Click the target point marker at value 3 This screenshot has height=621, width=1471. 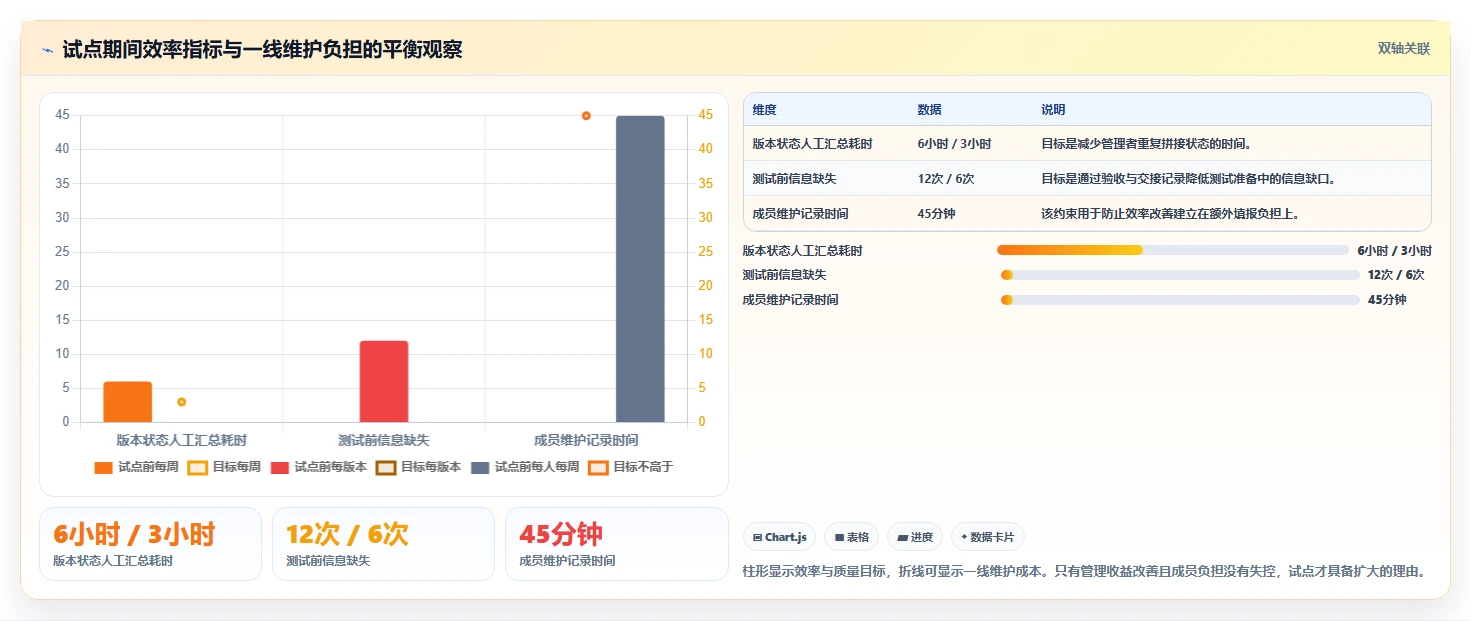(x=181, y=402)
